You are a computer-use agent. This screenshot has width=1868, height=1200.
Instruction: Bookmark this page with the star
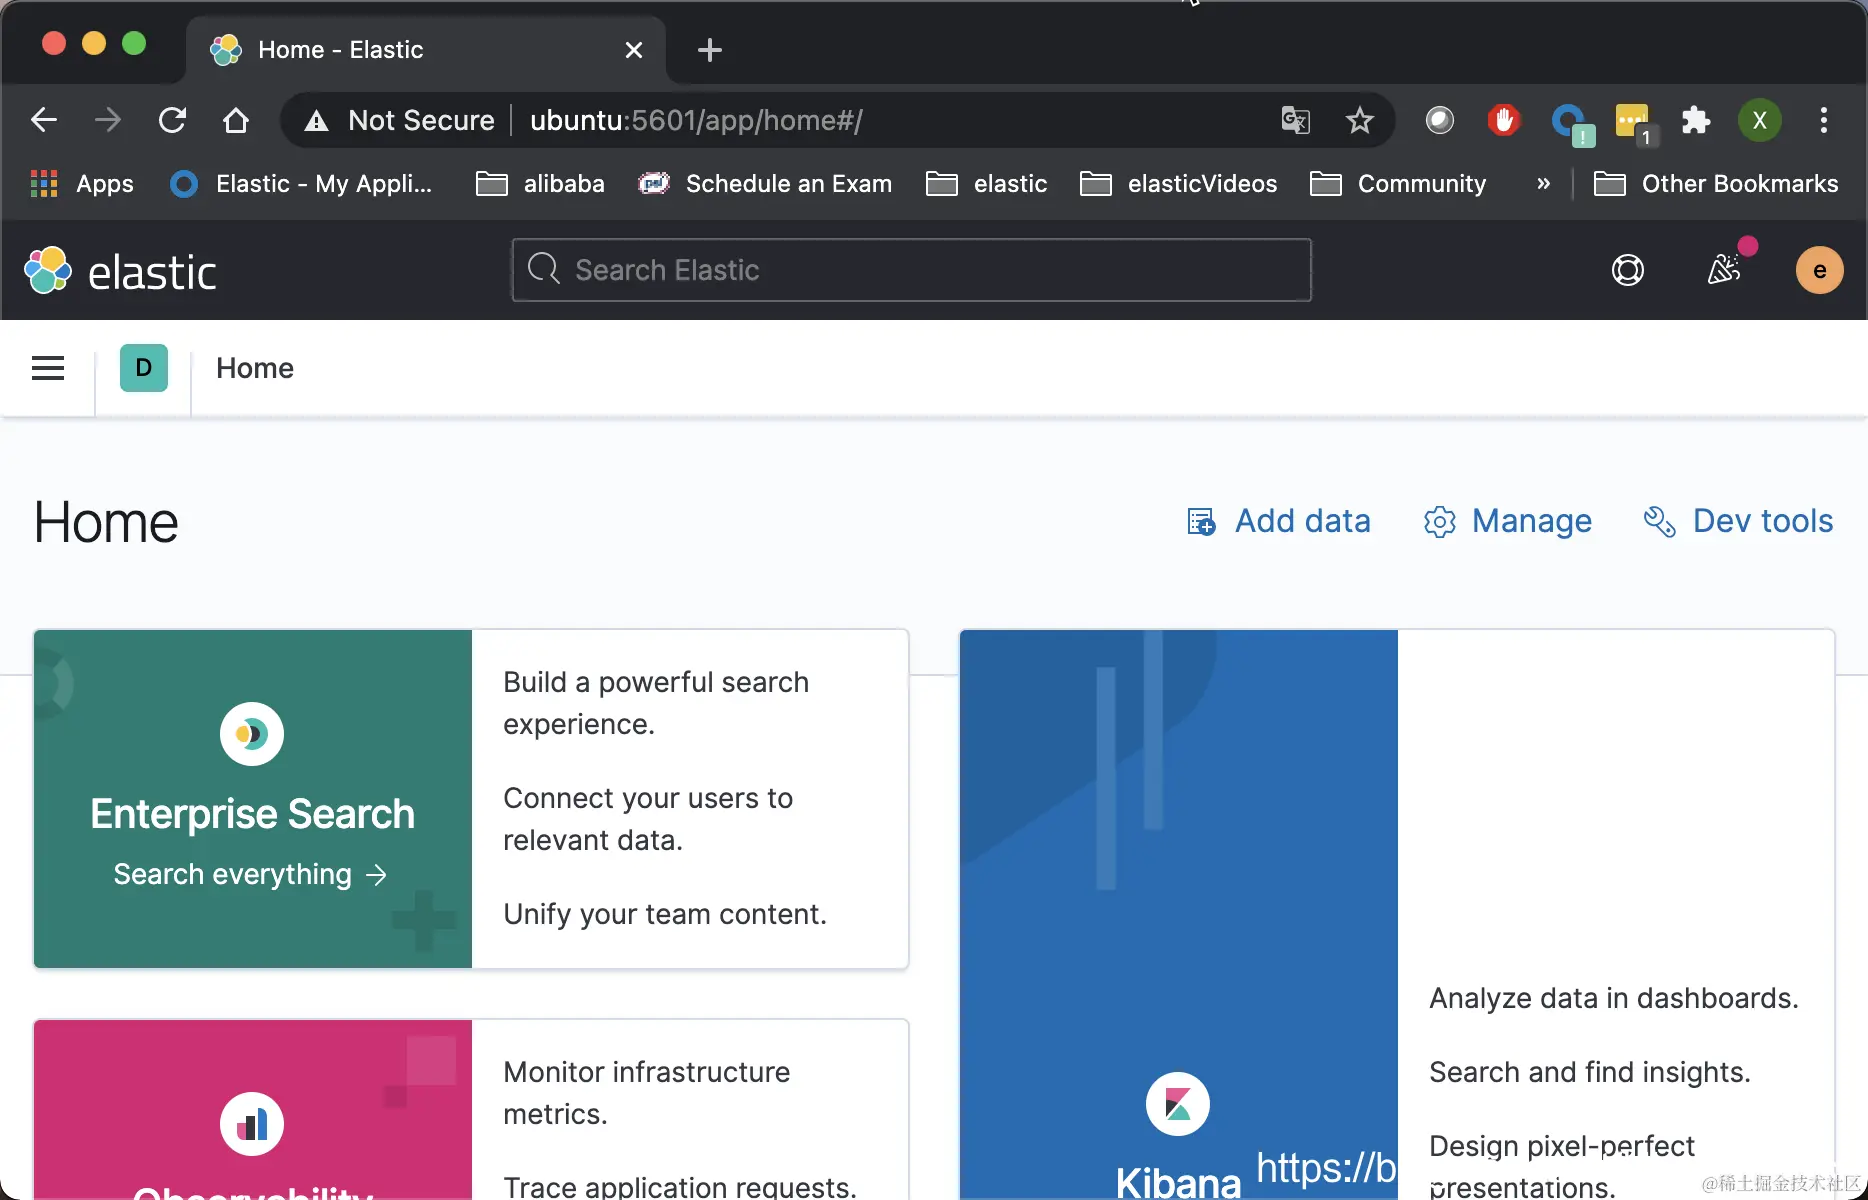coord(1360,121)
